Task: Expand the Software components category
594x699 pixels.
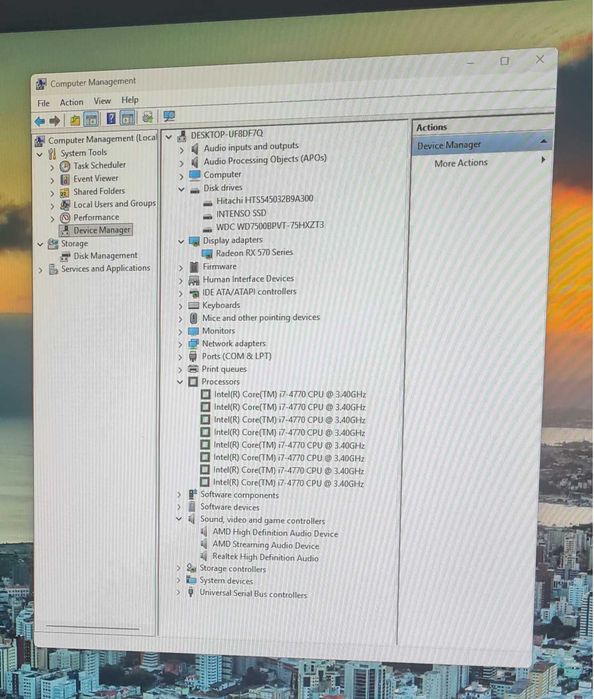Action: (x=179, y=494)
